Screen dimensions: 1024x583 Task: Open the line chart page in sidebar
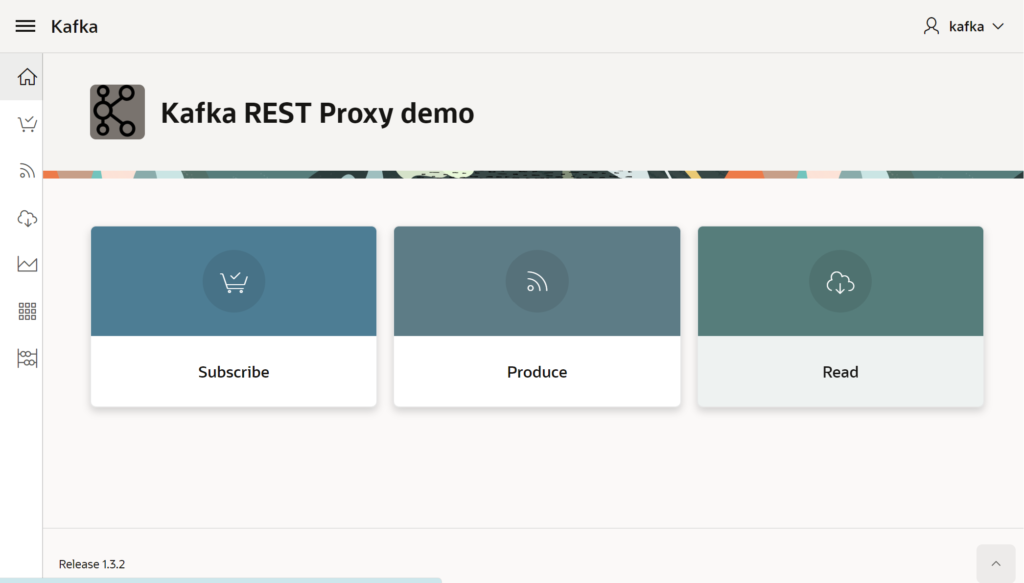27,264
